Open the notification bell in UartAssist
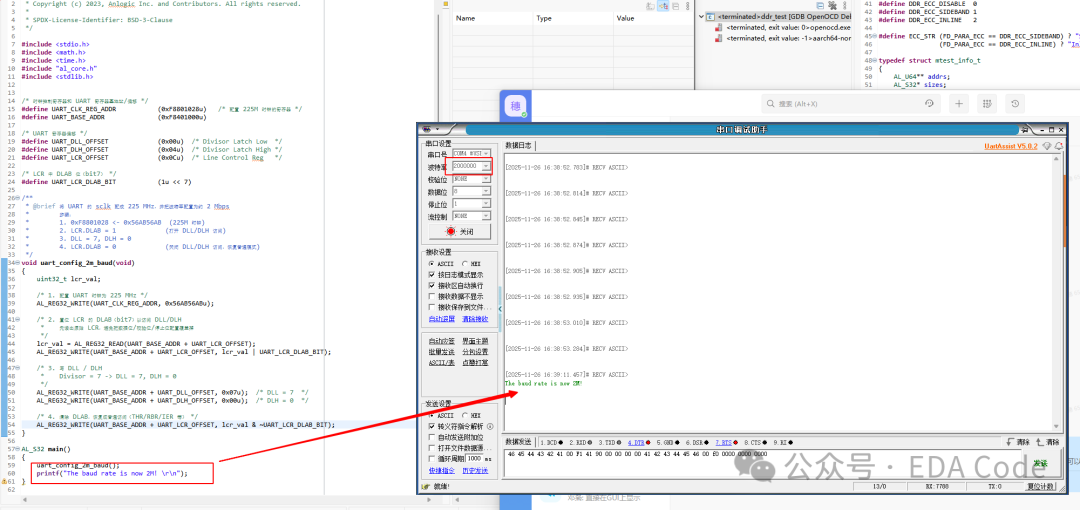 pos(1059,146)
